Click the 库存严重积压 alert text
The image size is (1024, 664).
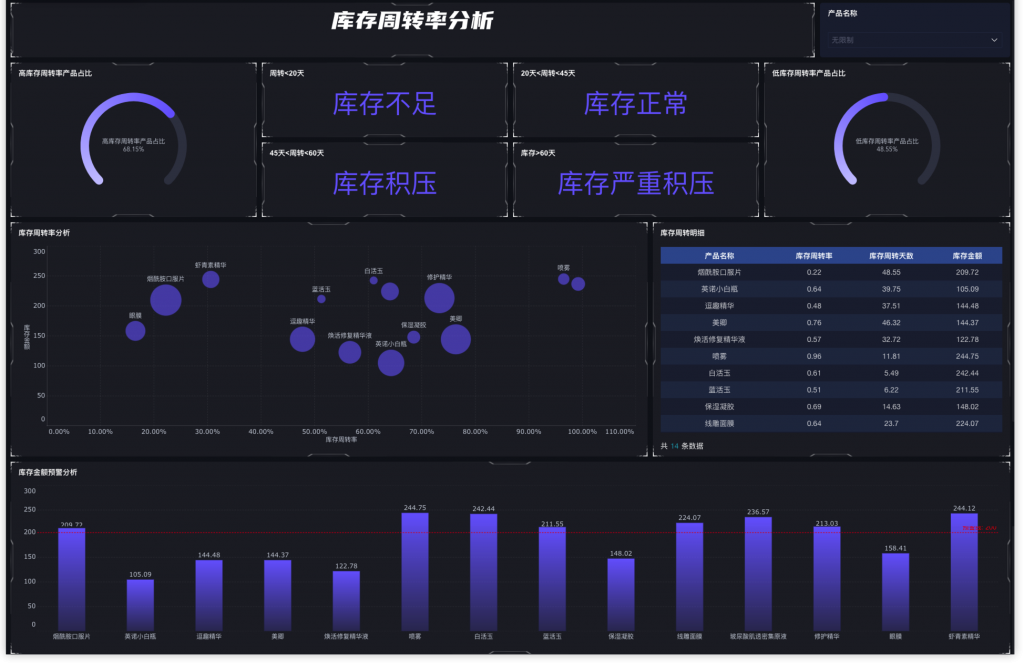[x=637, y=183]
